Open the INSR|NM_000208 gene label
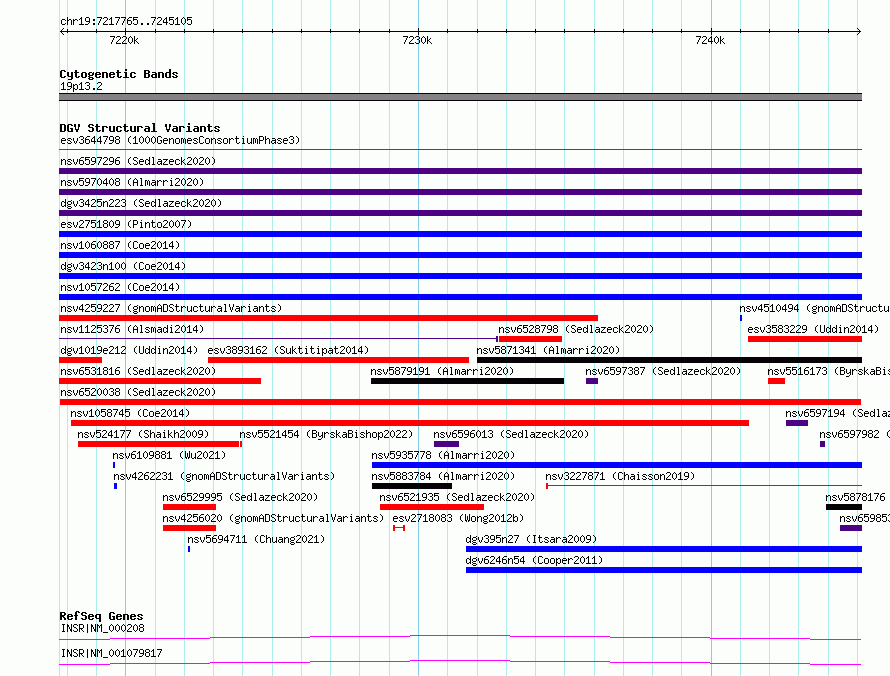This screenshot has width=890, height=676. [103, 628]
